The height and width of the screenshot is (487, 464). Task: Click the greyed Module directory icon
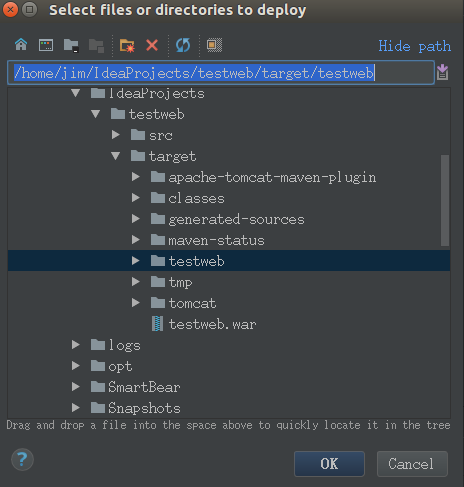pyautogui.click(x=96, y=45)
